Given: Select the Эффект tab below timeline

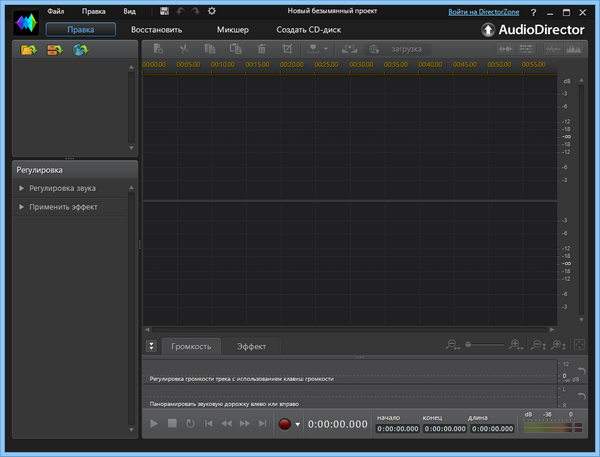Looking at the screenshot, I should 251,346.
